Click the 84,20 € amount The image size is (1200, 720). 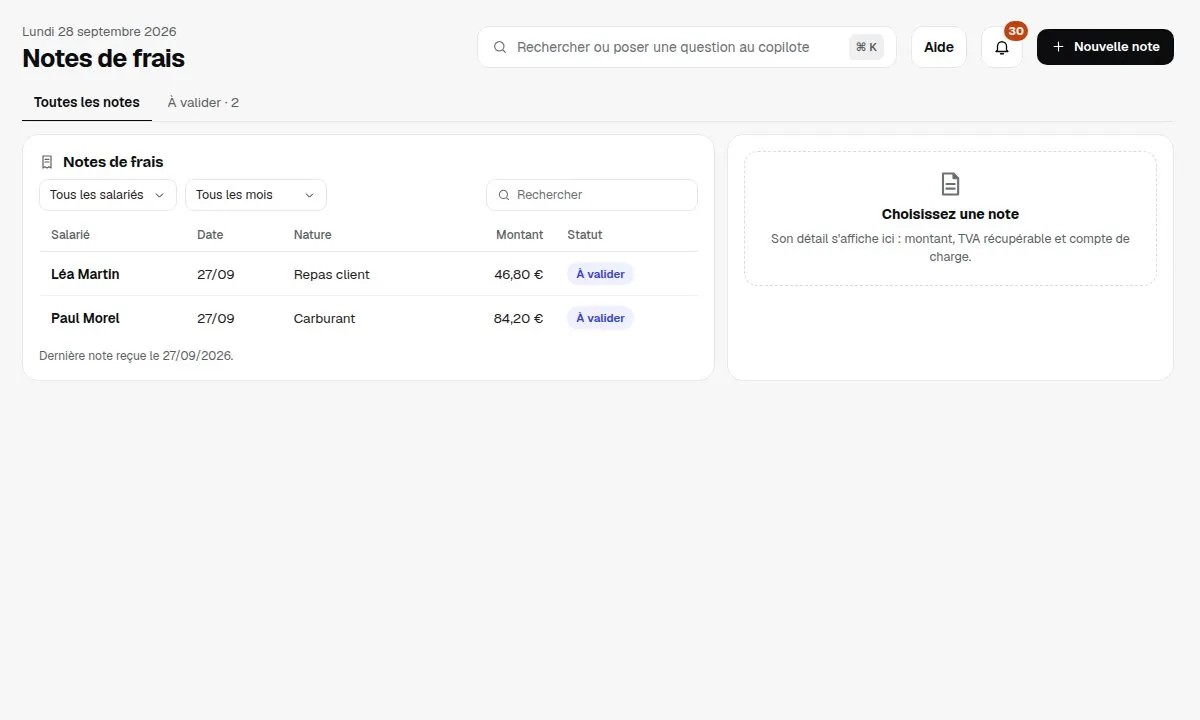(519, 318)
